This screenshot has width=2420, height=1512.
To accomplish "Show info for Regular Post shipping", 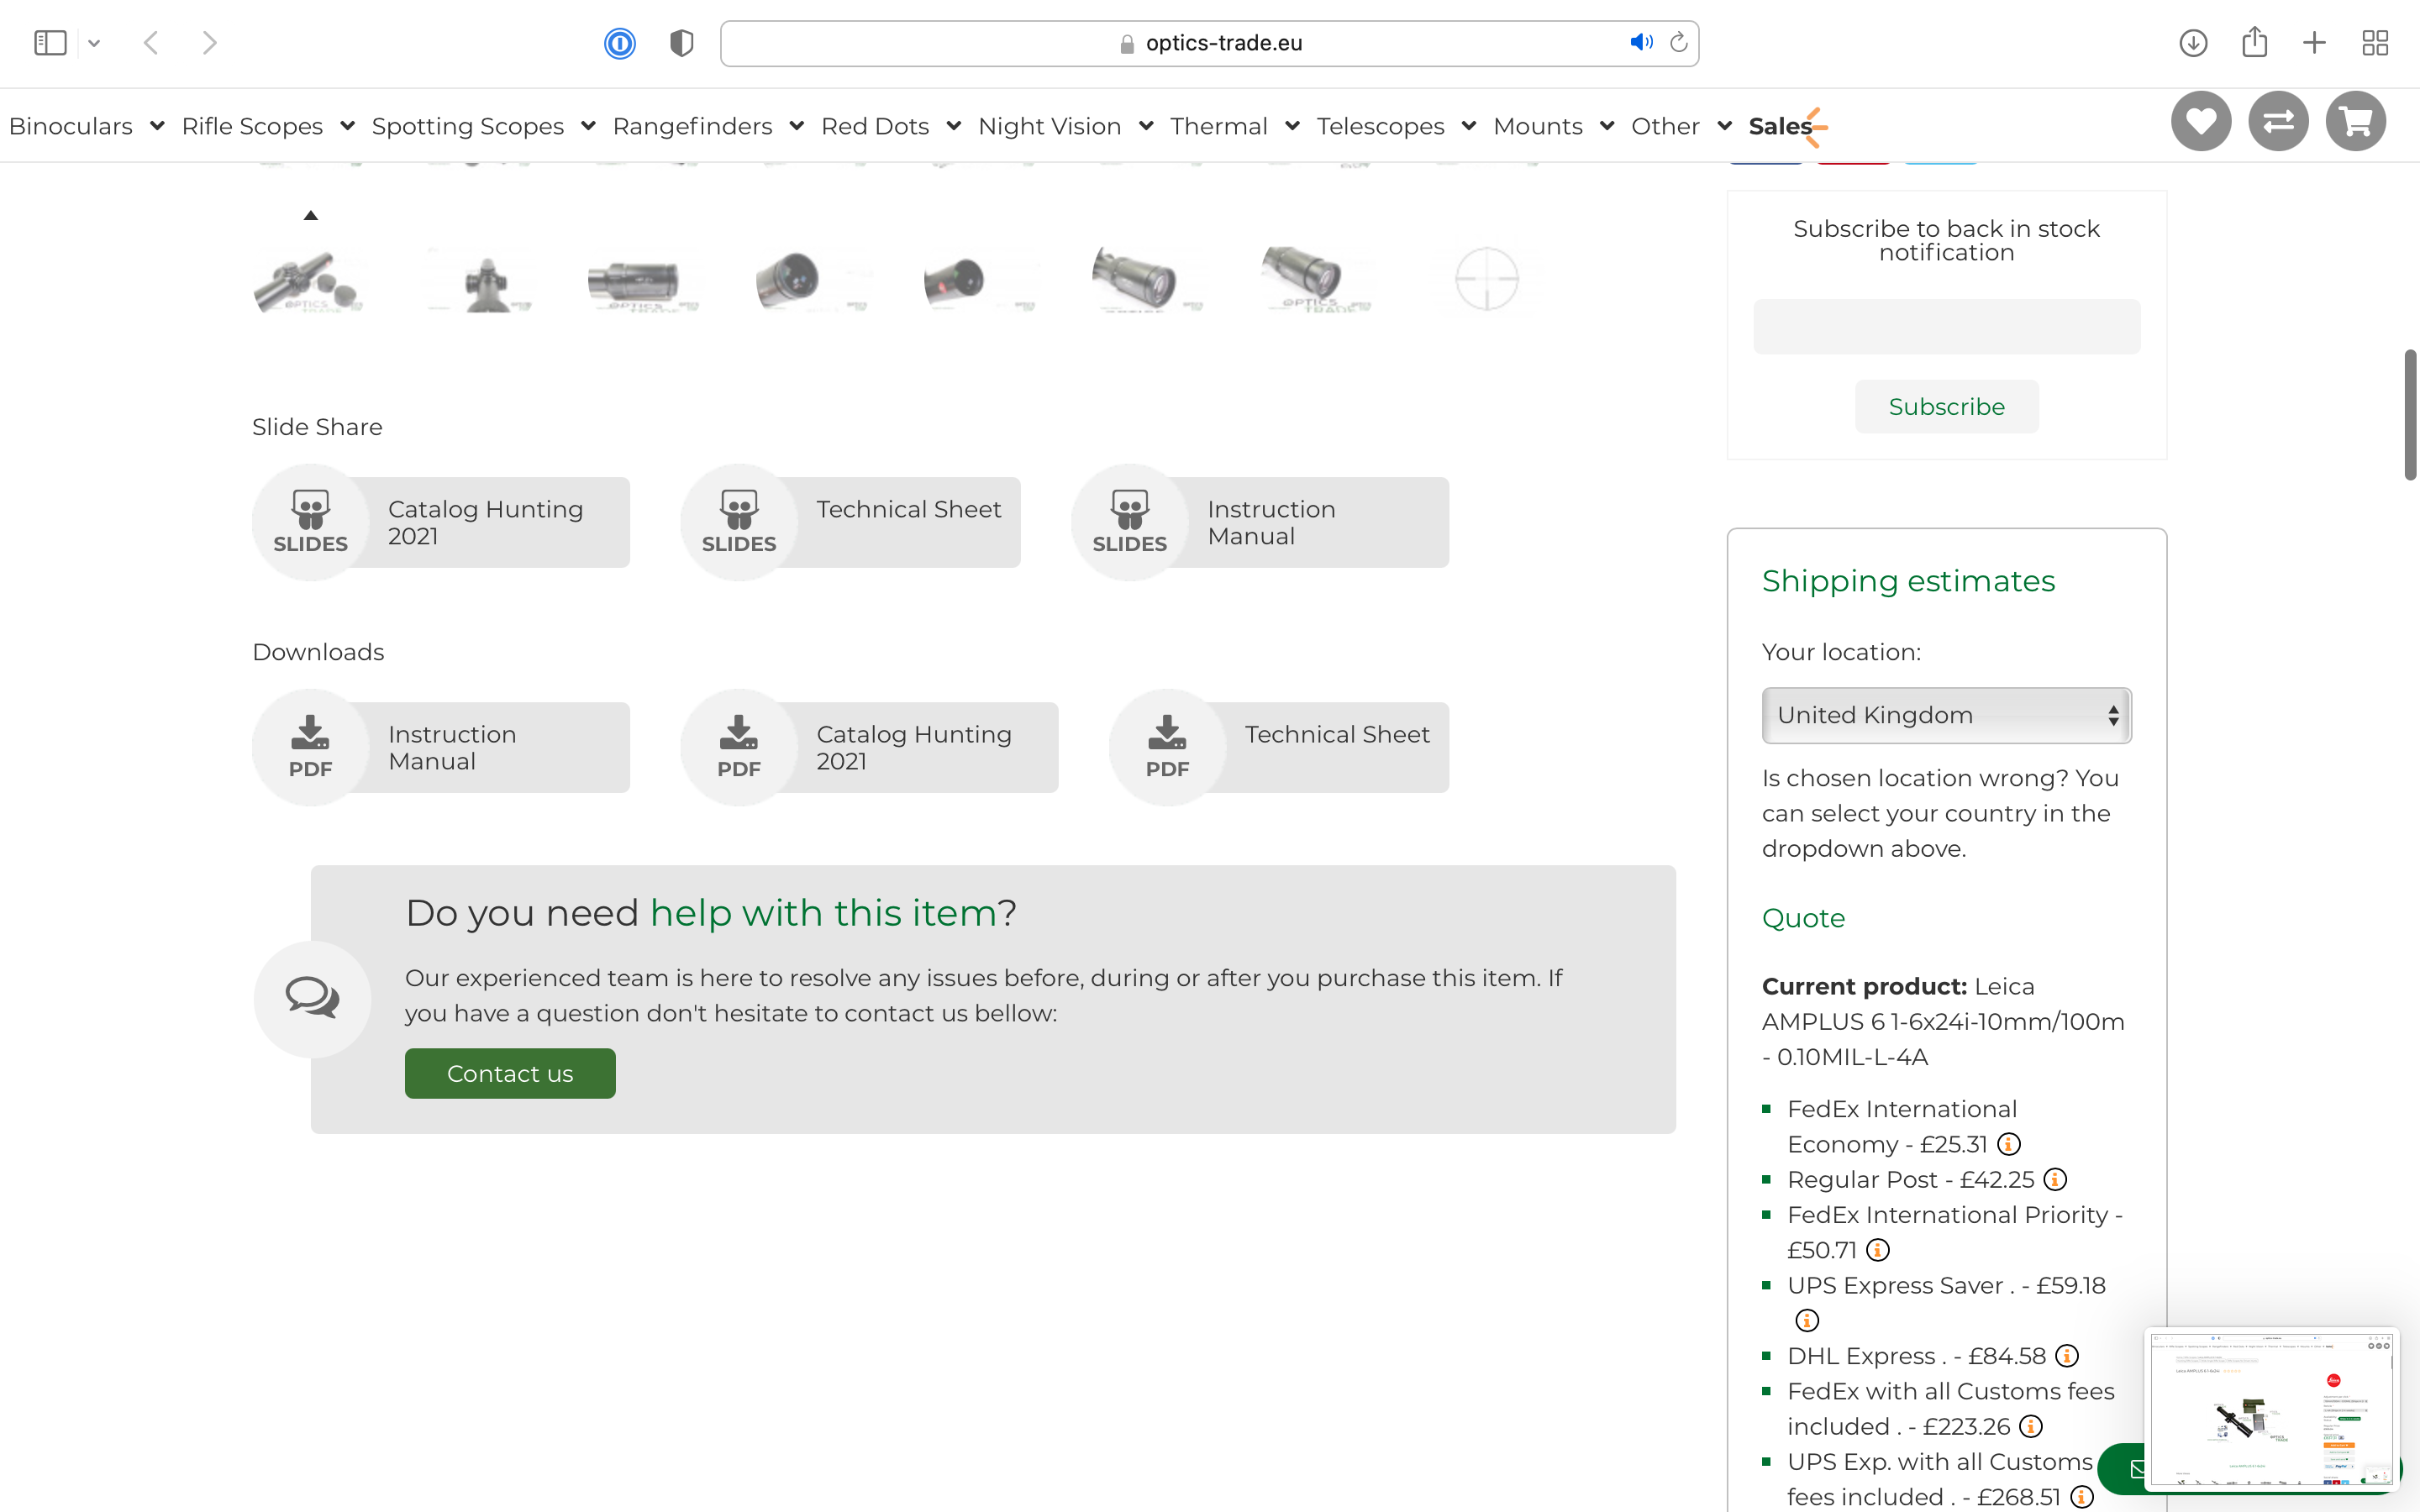I will click(x=2054, y=1179).
